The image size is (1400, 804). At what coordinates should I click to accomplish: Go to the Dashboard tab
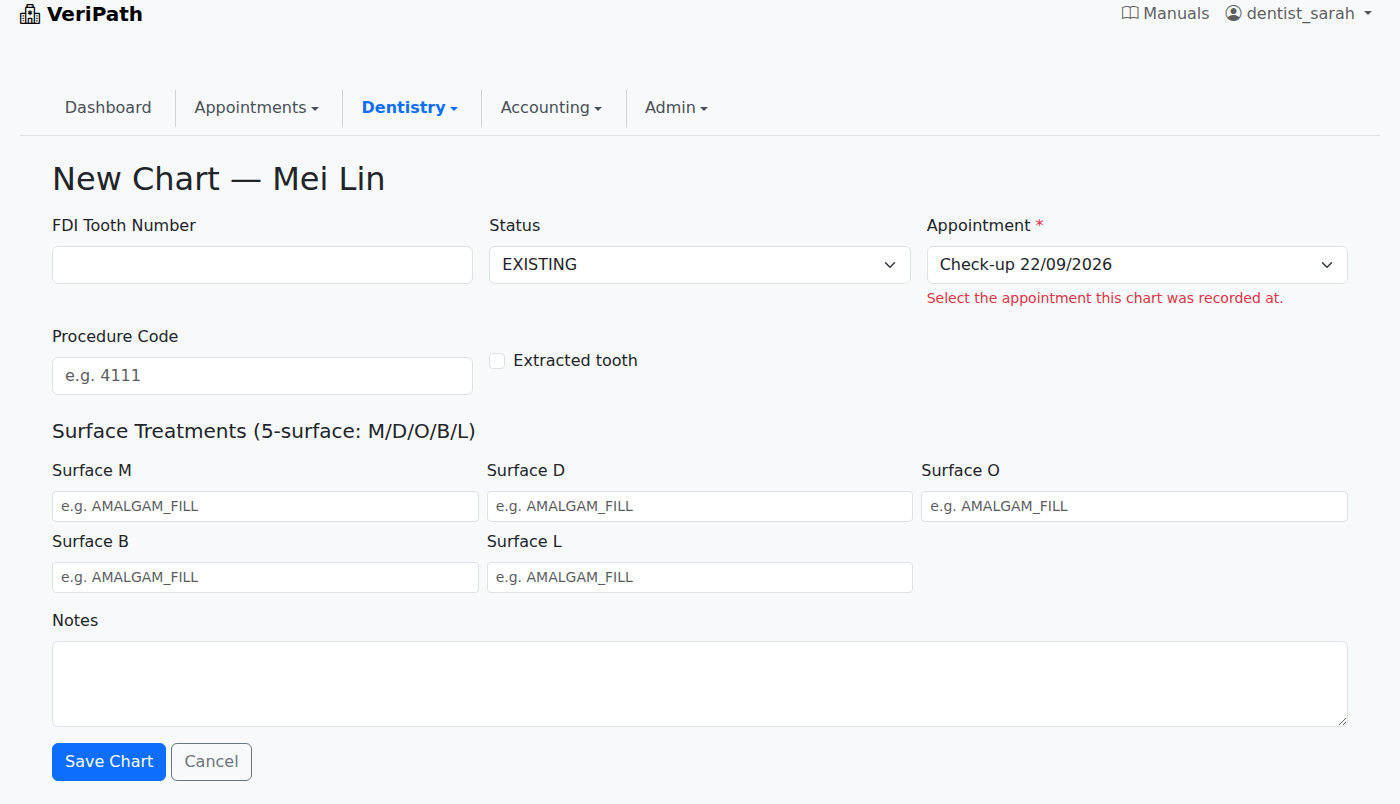[108, 108]
